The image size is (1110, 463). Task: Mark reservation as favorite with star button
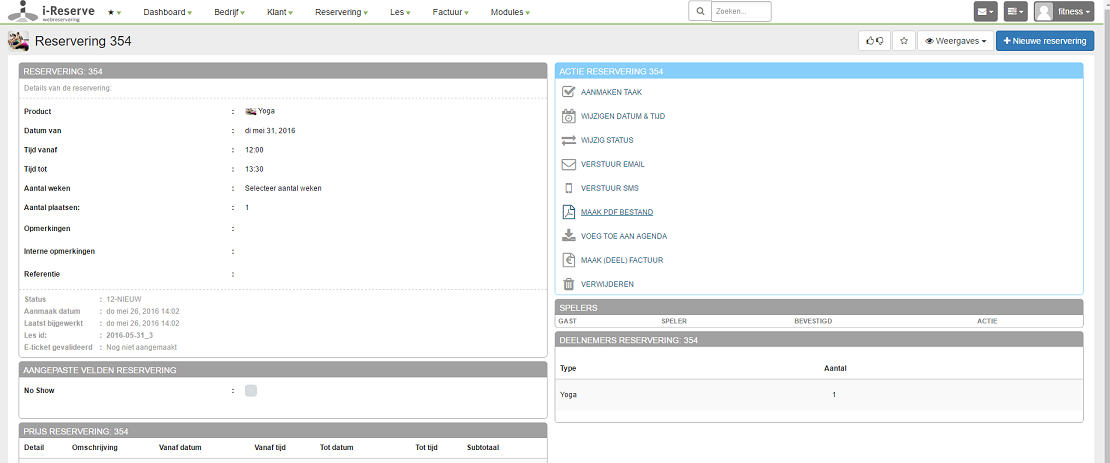(x=903, y=41)
